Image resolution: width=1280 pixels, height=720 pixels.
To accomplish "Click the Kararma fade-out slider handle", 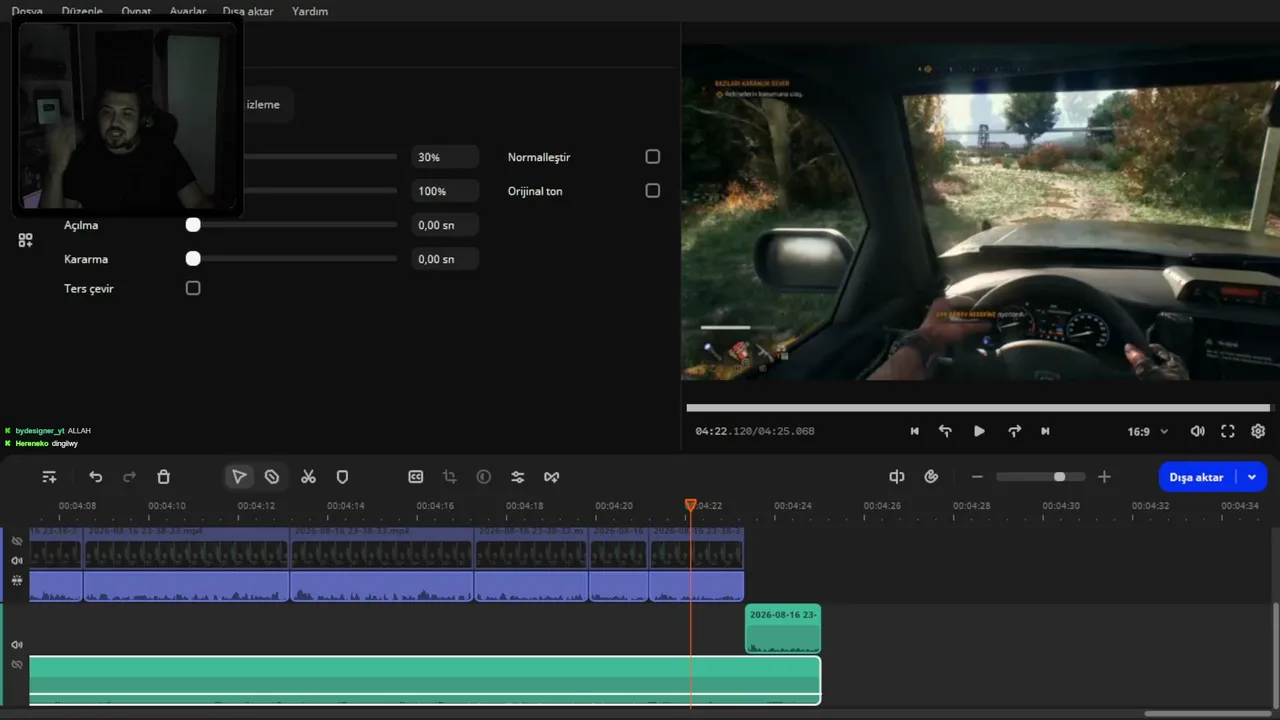I will click(x=193, y=259).
